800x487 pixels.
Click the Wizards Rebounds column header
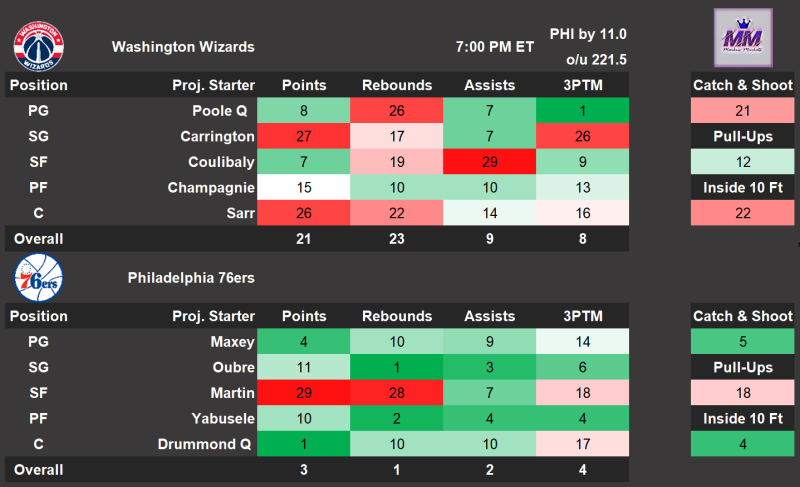pos(397,85)
